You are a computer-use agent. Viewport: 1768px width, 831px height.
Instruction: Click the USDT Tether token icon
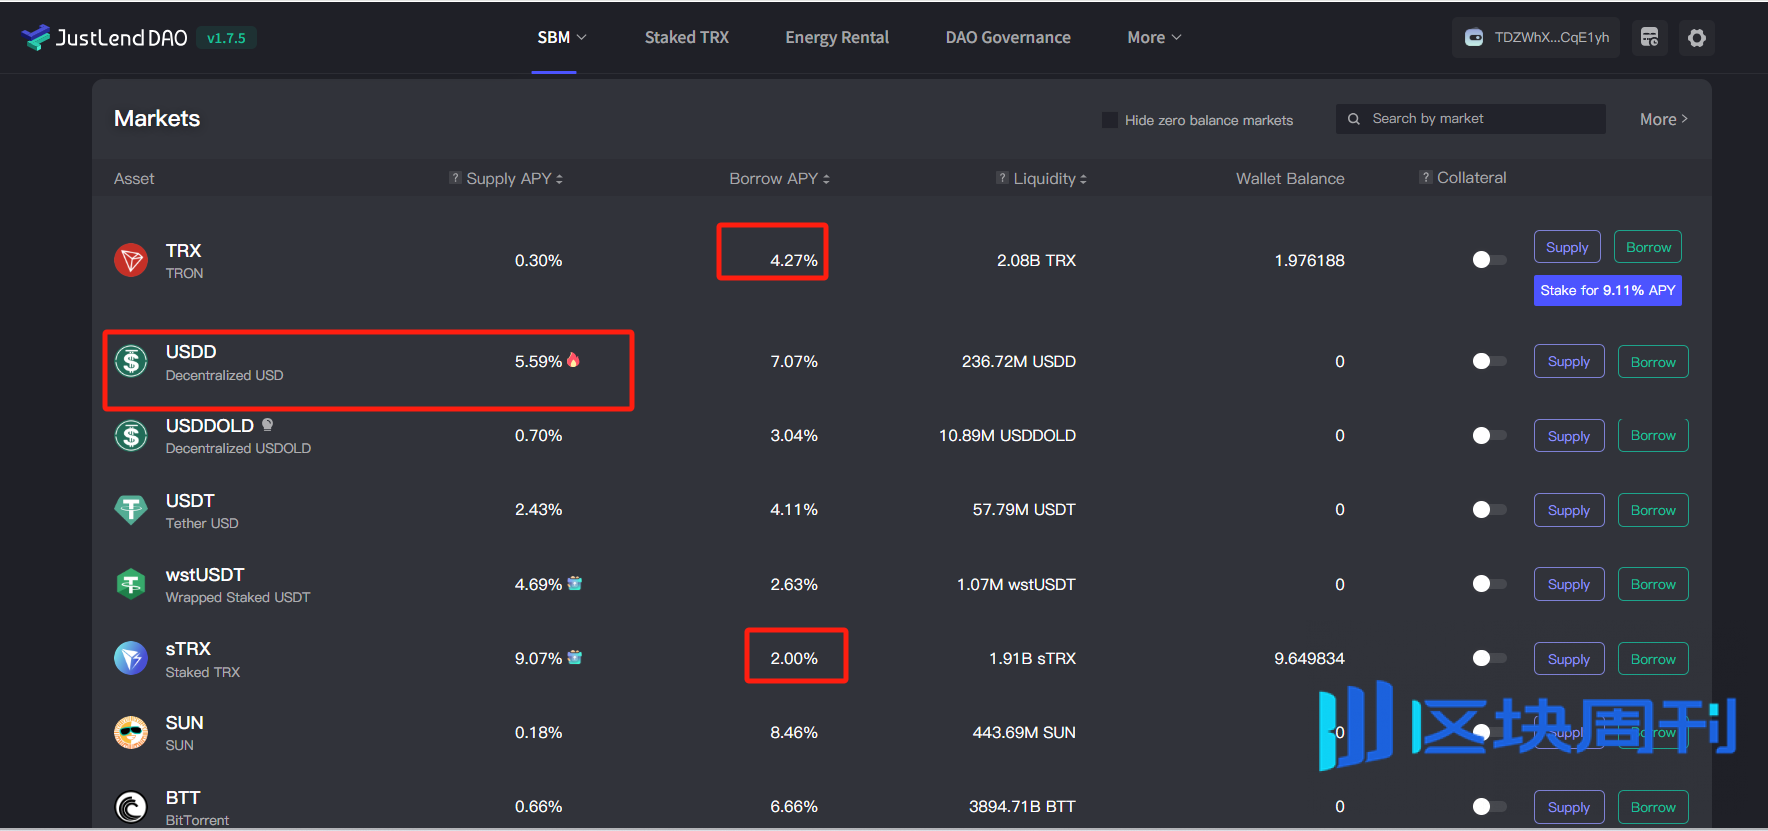pyautogui.click(x=131, y=510)
